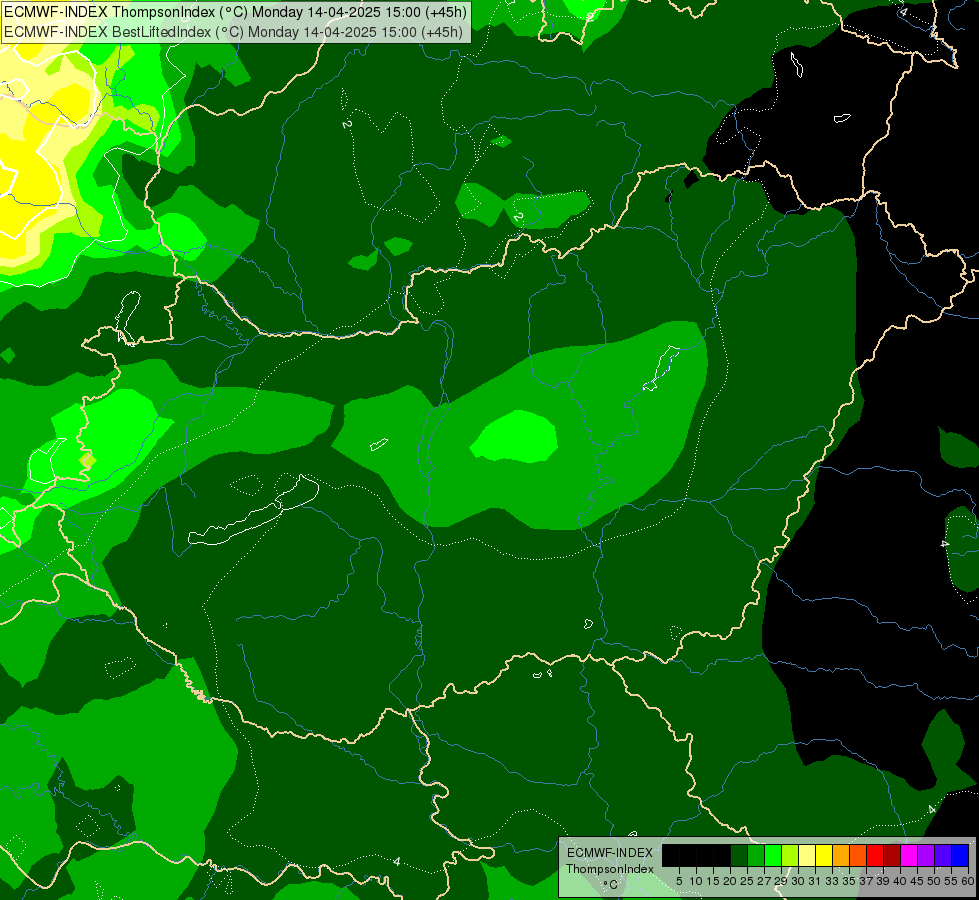979x900 pixels.
Task: Click the legend tick value 25
Action: coord(747,881)
